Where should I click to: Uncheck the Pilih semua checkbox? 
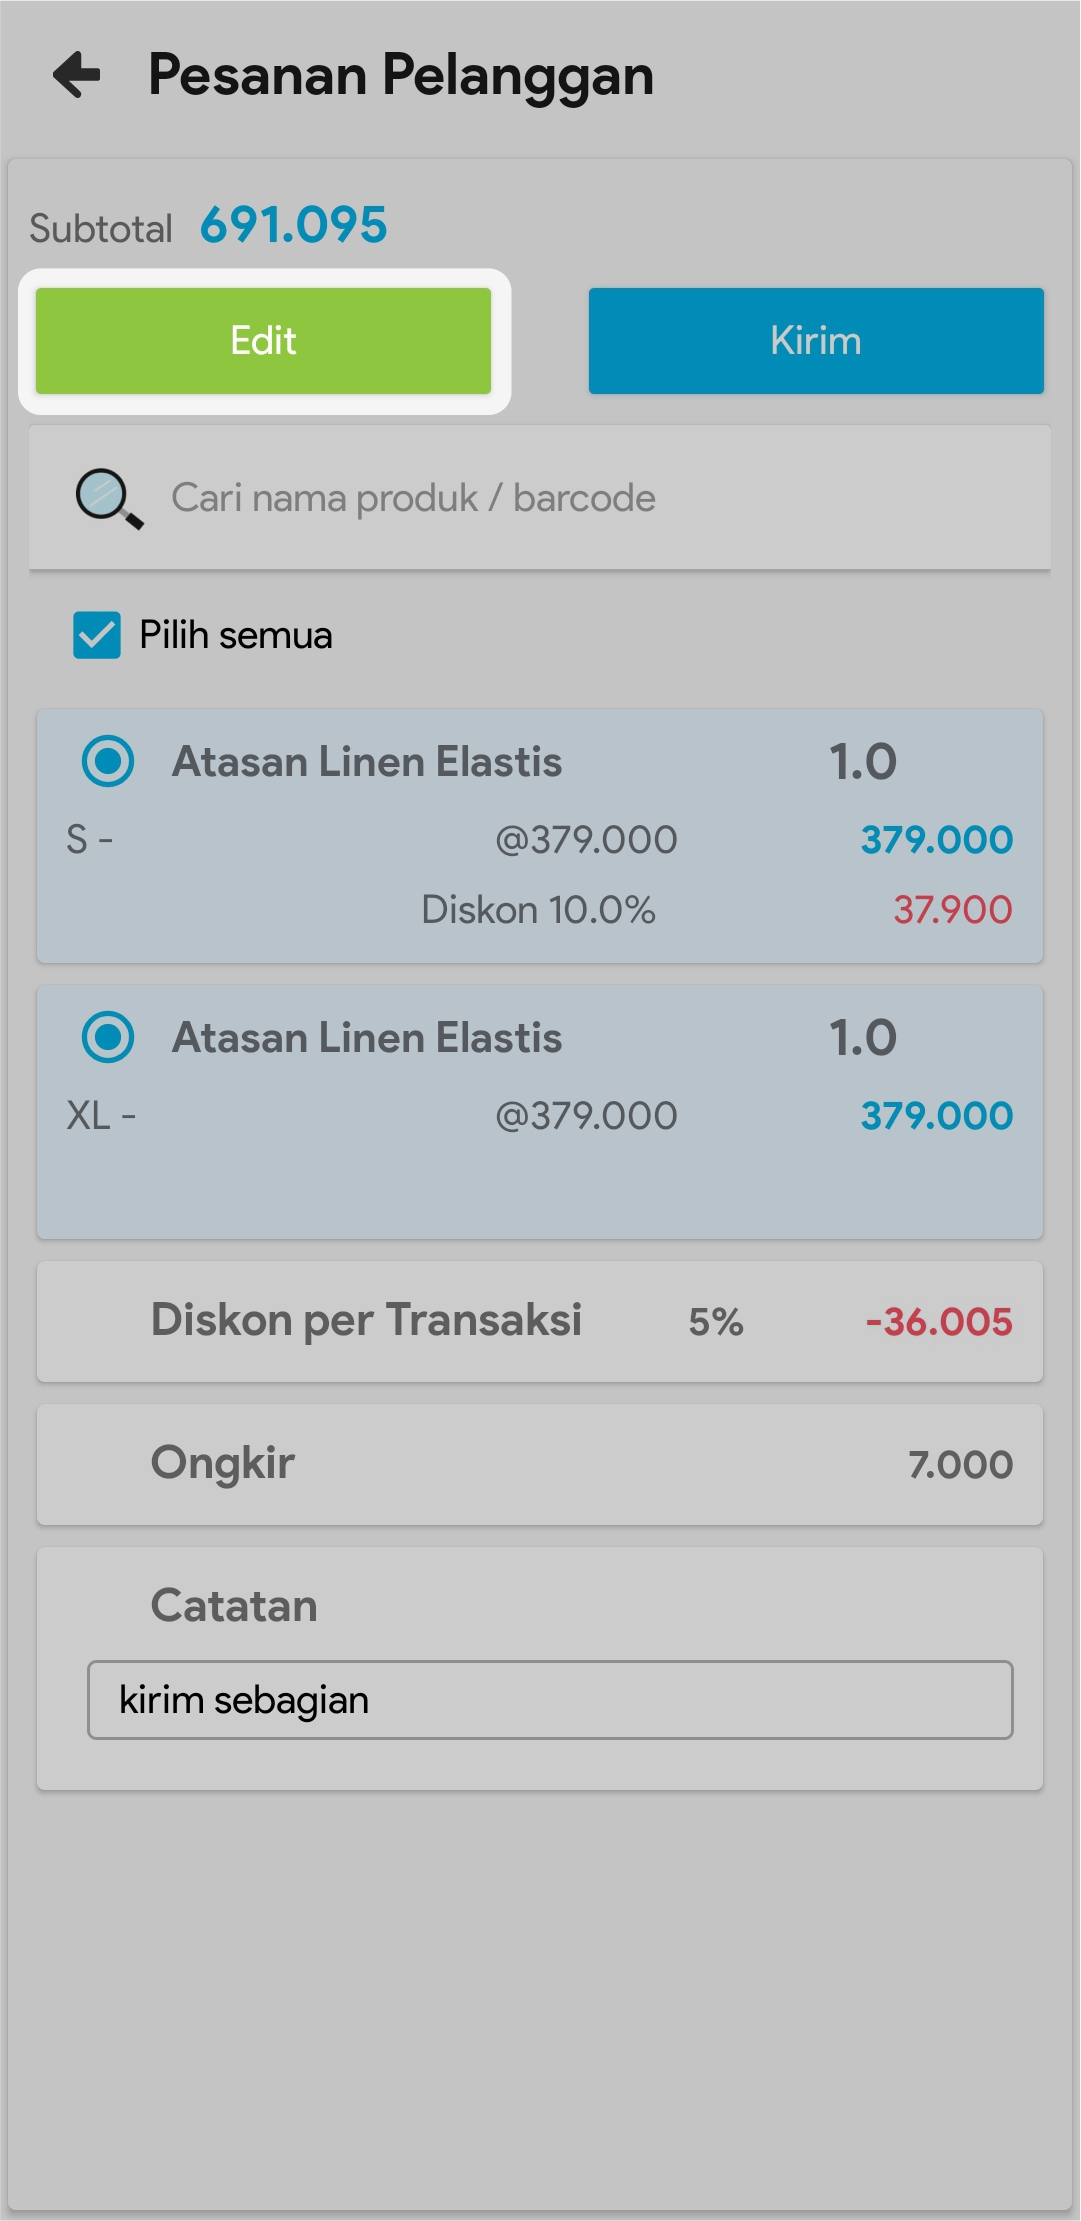click(97, 635)
